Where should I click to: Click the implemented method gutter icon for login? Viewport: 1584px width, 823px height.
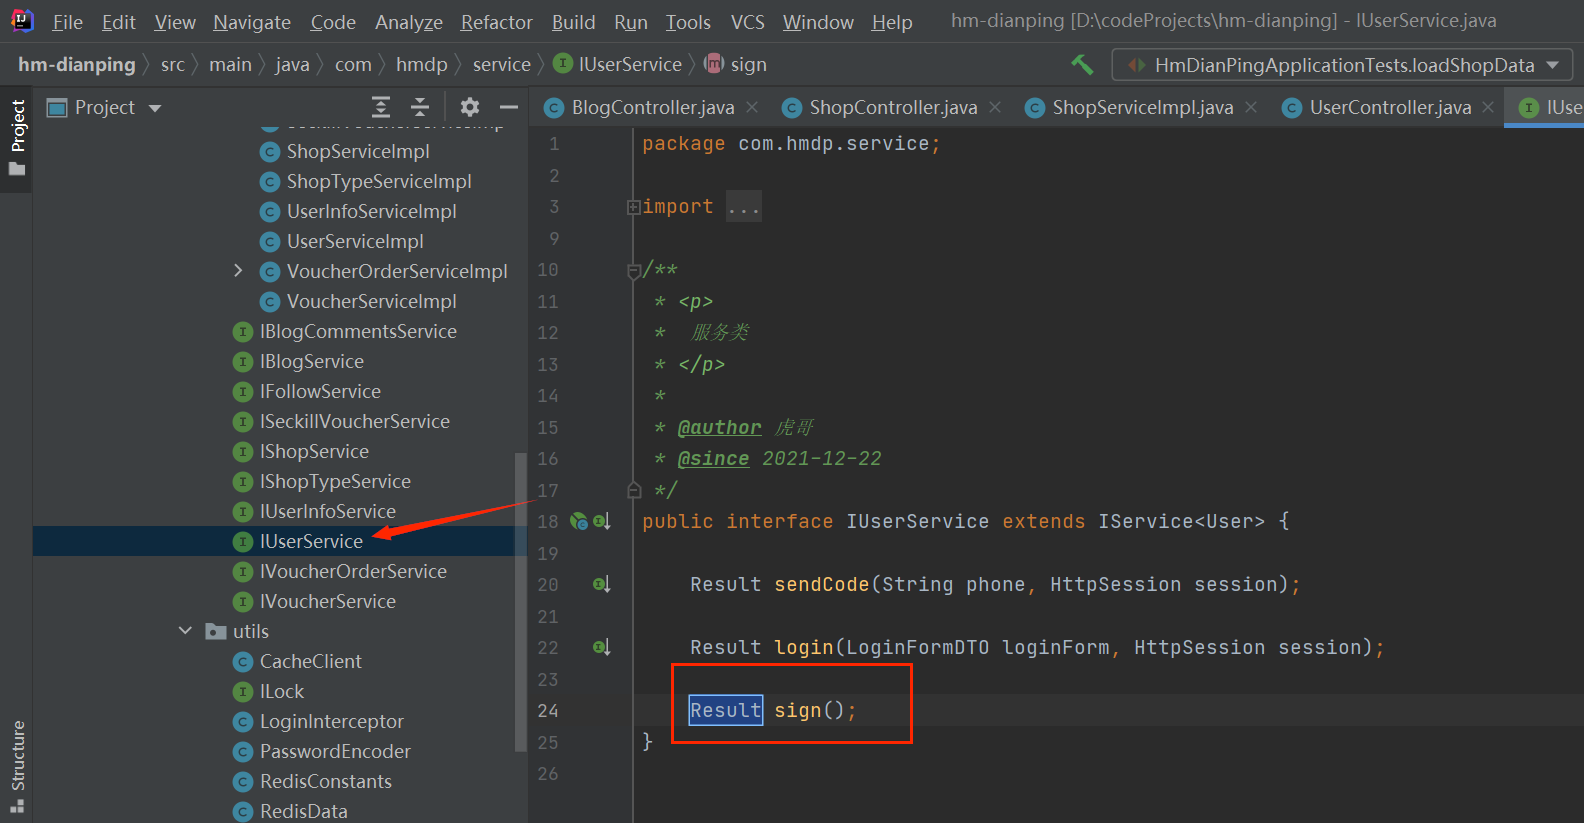tap(601, 647)
